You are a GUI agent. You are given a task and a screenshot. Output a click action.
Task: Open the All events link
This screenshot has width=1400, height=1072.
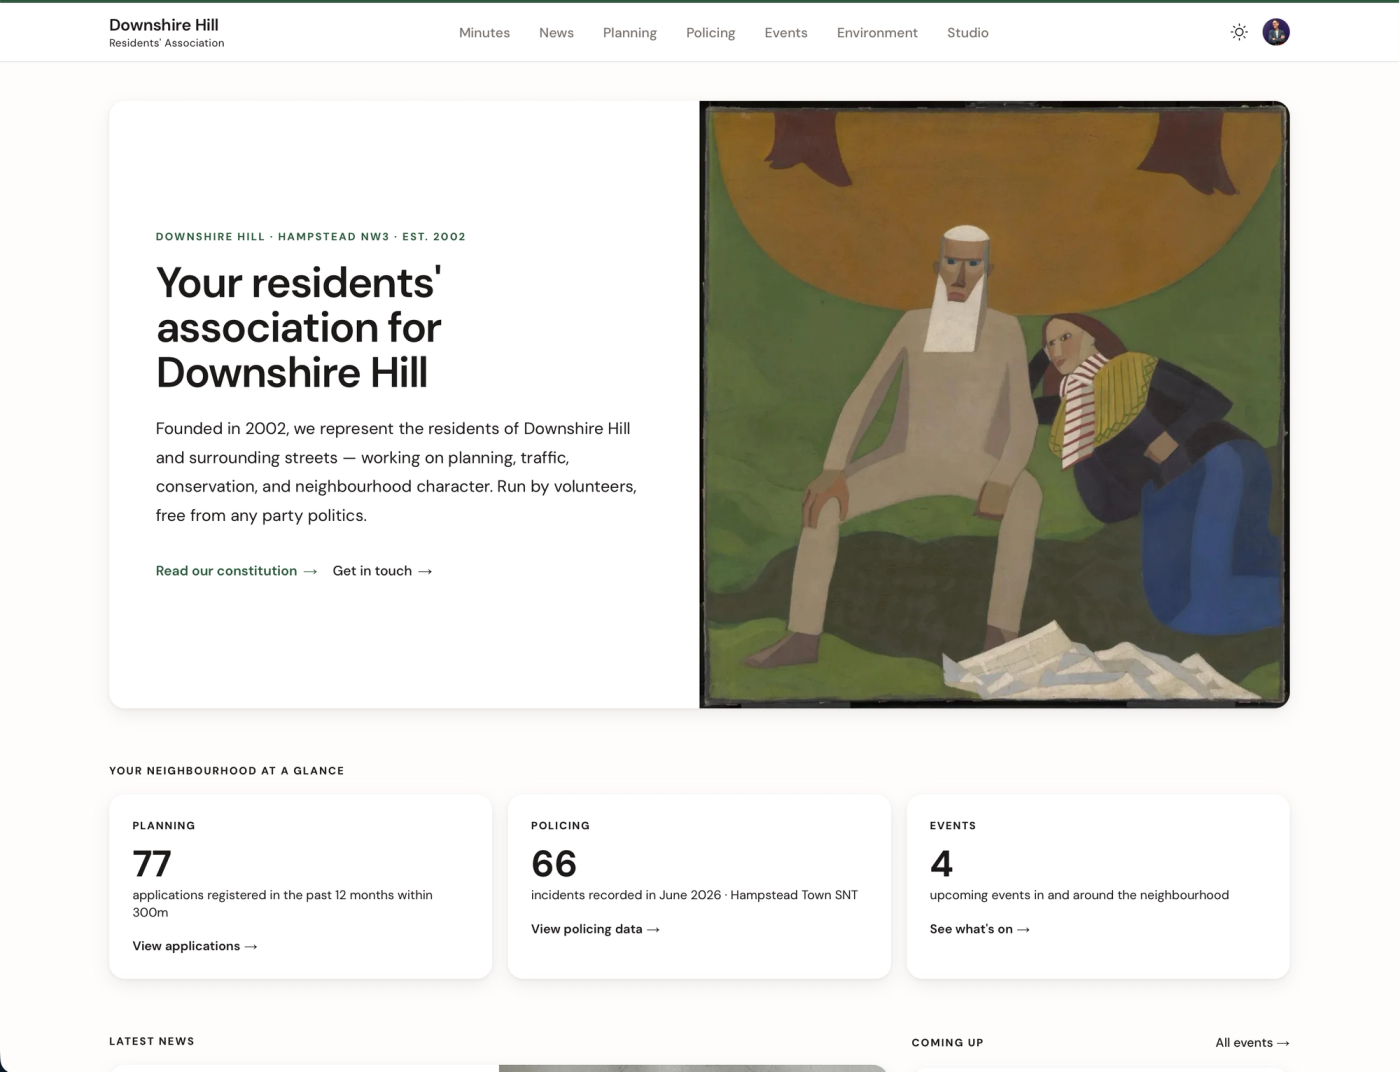[1252, 1042]
